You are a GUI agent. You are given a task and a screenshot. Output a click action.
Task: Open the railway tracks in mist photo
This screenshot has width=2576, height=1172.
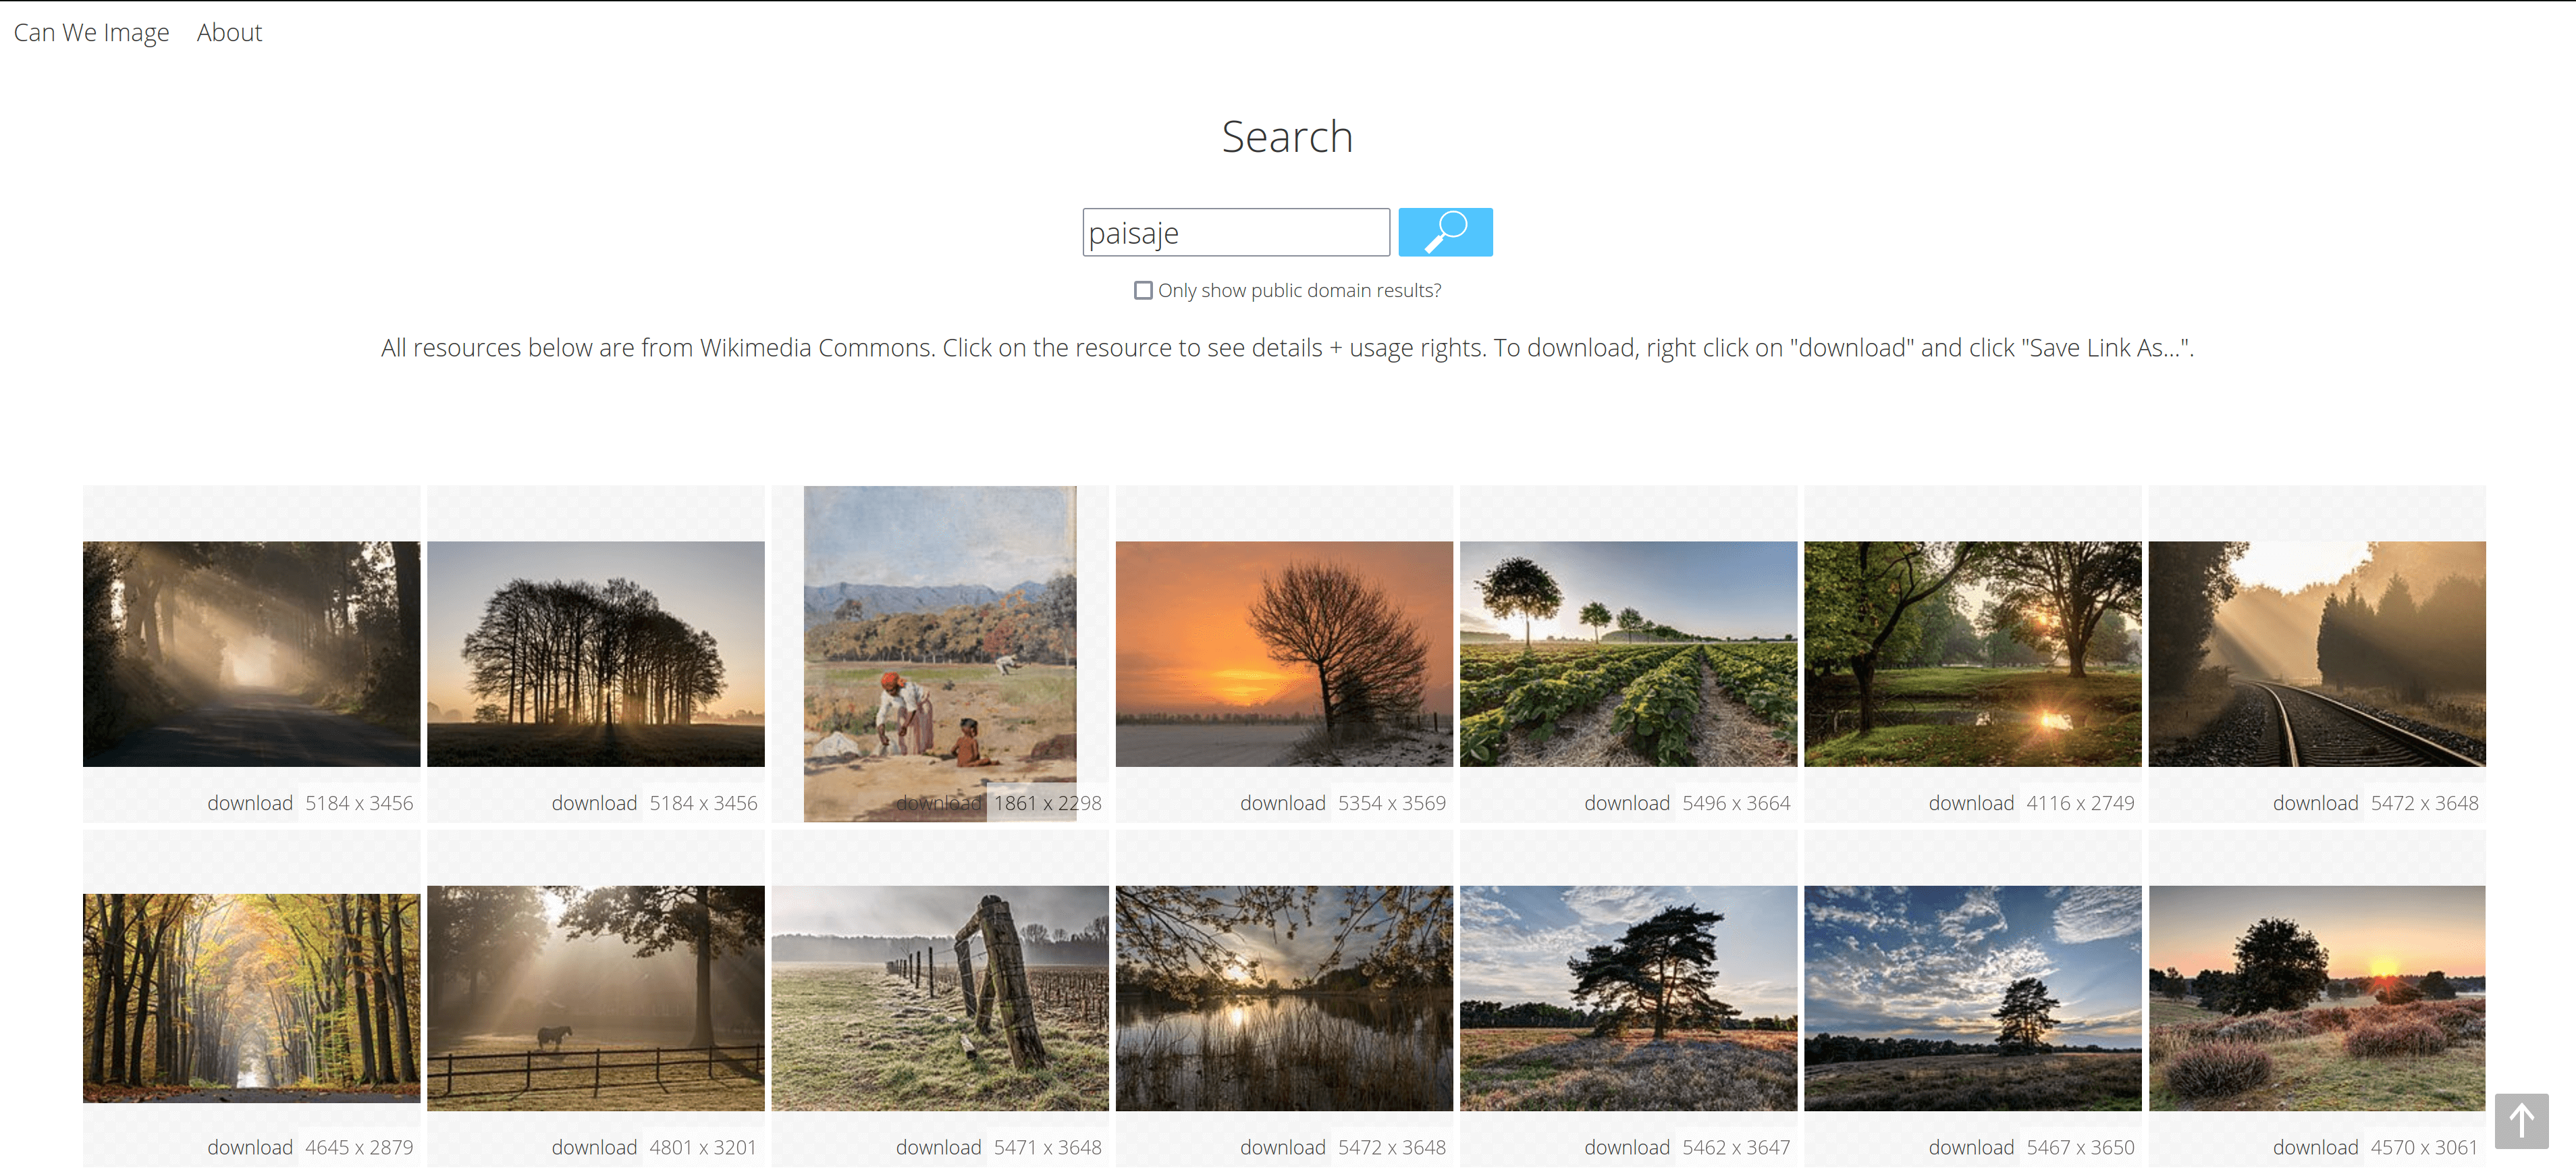[x=2316, y=654]
